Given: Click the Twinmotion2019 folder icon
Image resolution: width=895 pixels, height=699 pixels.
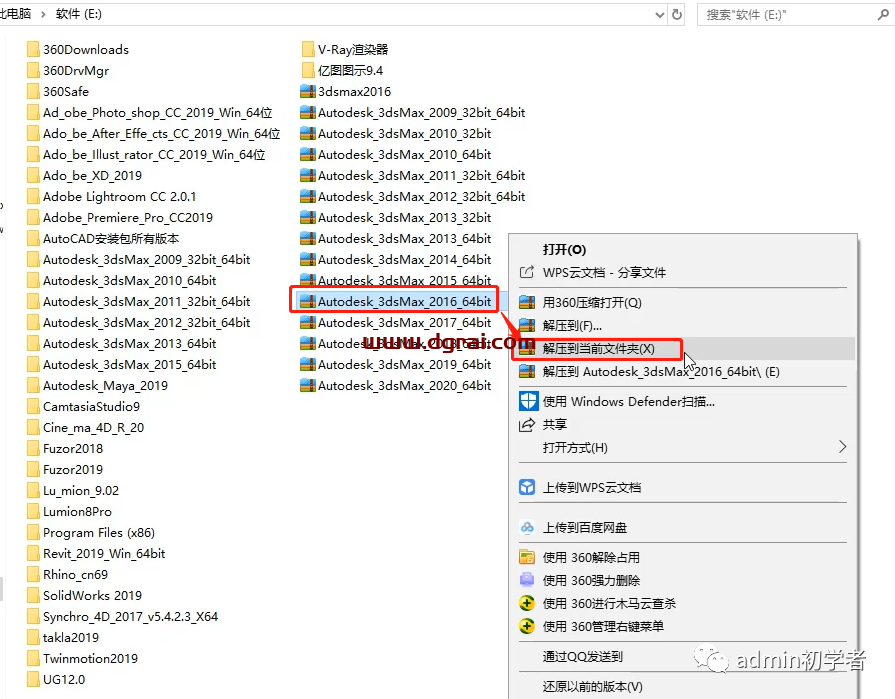Looking at the screenshot, I should tap(33, 658).
